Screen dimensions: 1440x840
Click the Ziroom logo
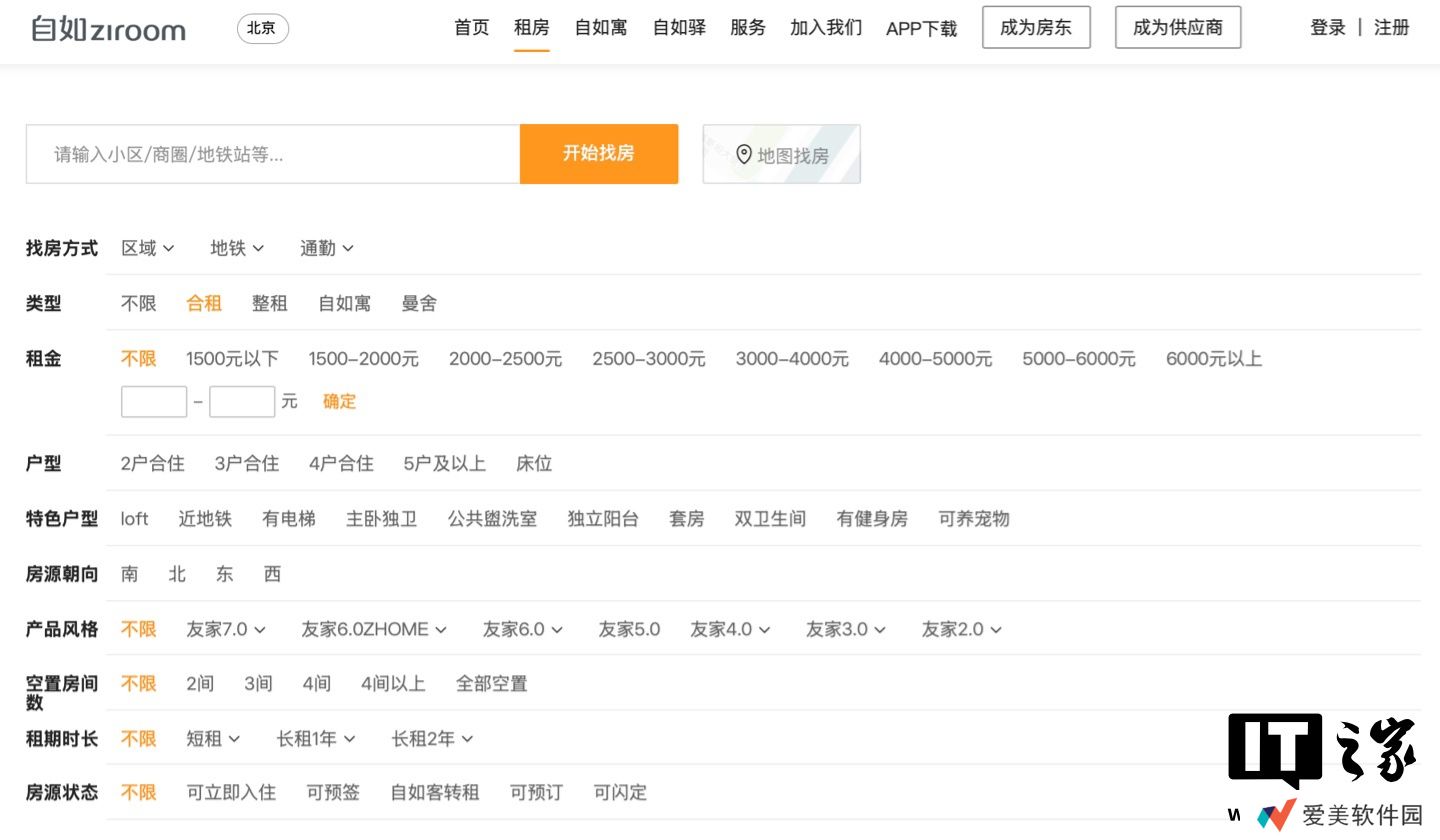tap(108, 28)
